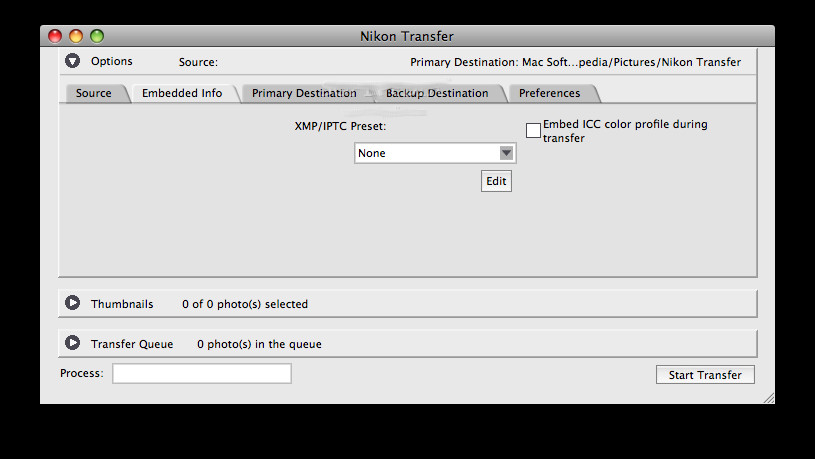
Task: Open the Preferences tab
Action: (x=549, y=93)
